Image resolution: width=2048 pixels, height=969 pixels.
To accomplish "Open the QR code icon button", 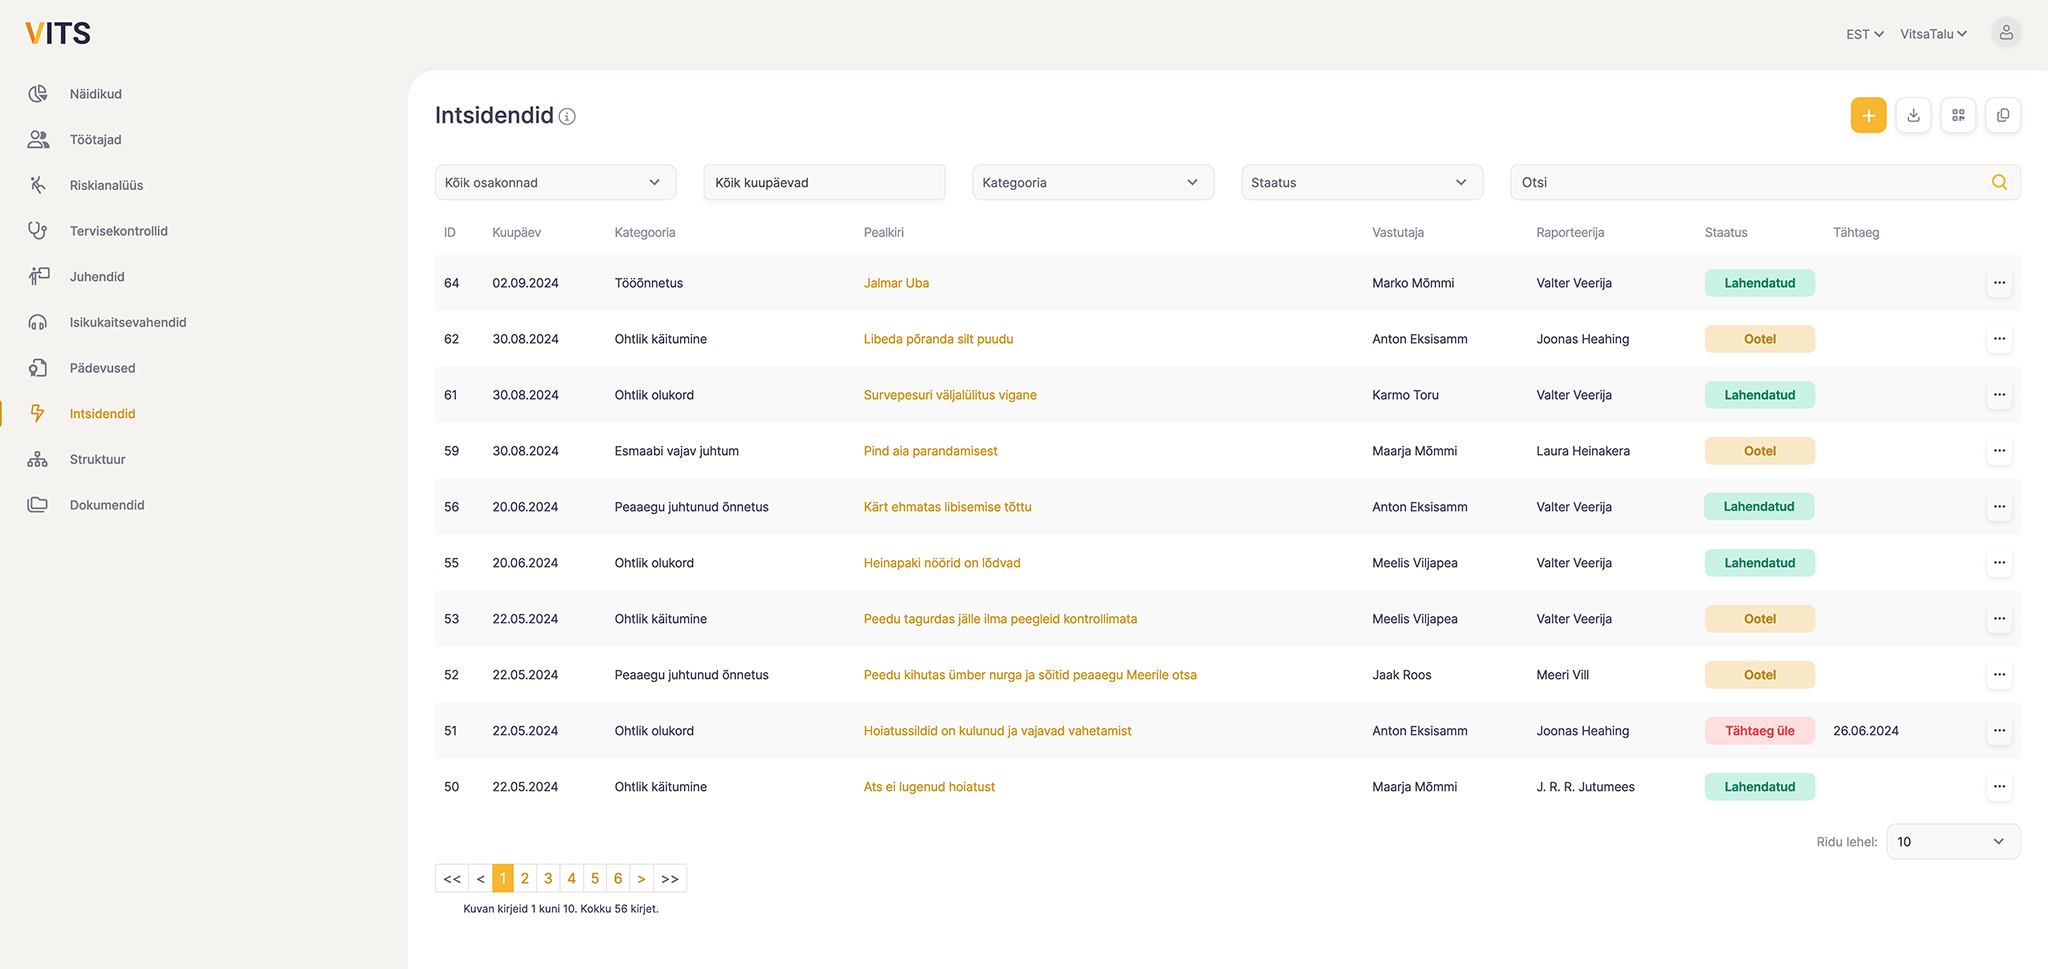I will 1958,116.
